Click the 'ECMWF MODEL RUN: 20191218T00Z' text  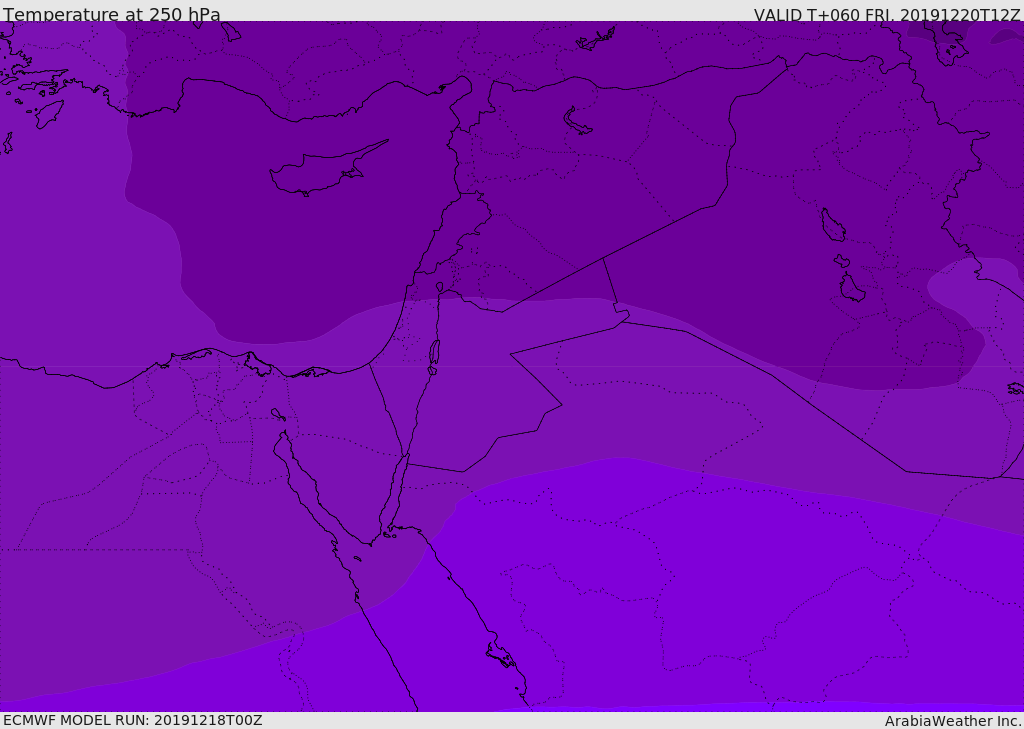(x=133, y=720)
